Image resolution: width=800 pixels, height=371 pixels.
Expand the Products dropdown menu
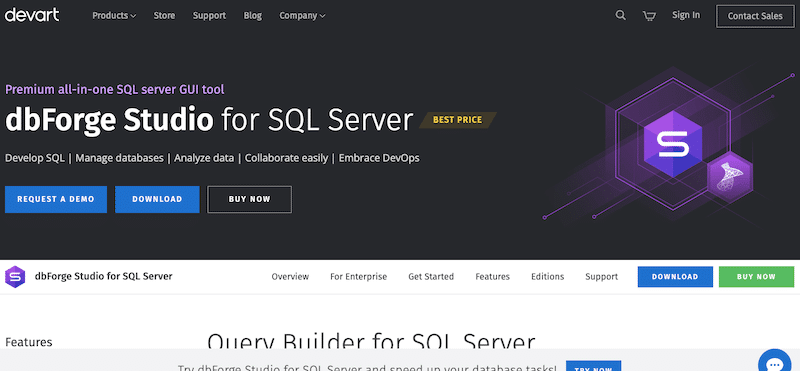click(x=114, y=15)
